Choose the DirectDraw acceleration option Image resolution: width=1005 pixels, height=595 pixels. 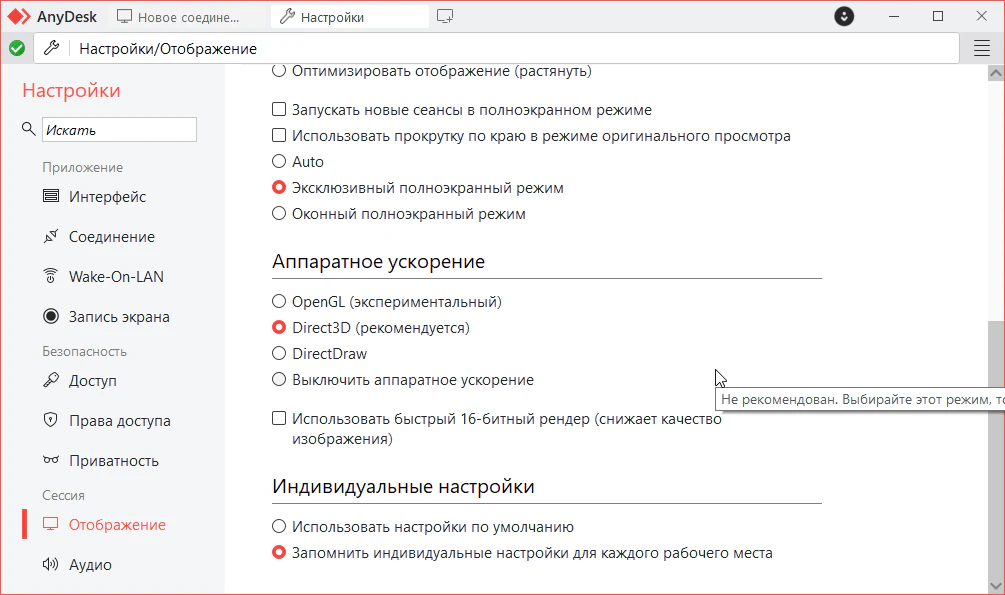click(280, 354)
